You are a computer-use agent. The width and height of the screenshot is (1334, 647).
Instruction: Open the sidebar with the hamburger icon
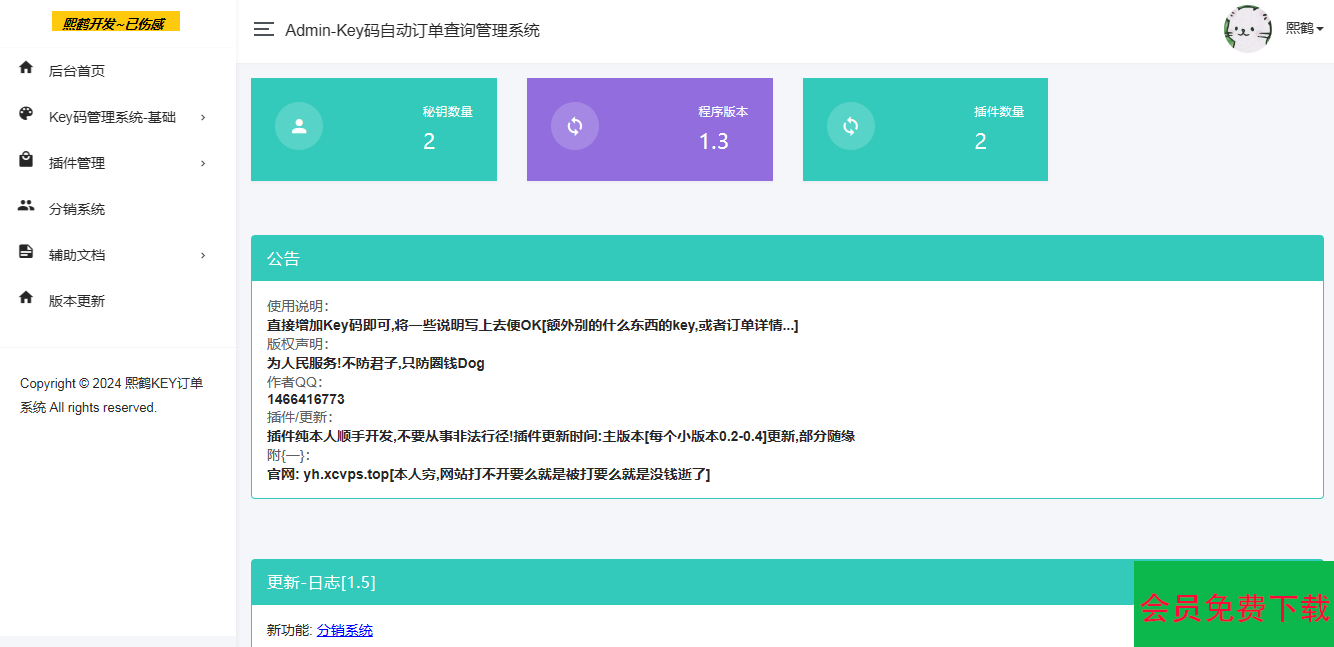pos(263,29)
